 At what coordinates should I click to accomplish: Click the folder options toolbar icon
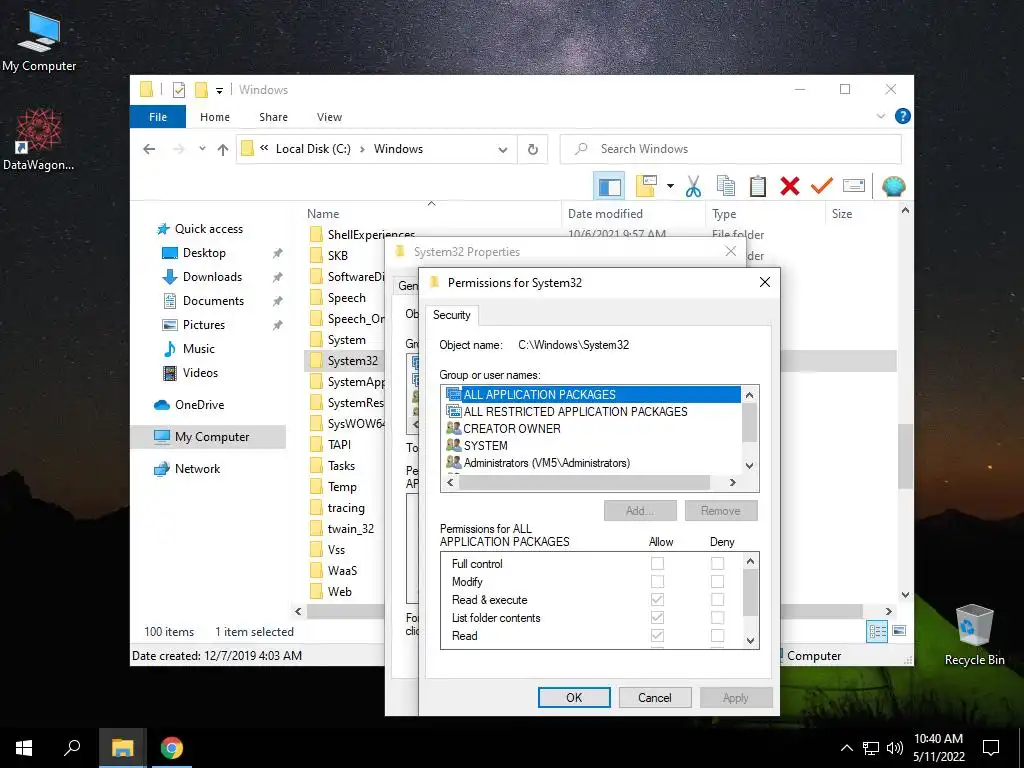pyautogui.click(x=647, y=187)
